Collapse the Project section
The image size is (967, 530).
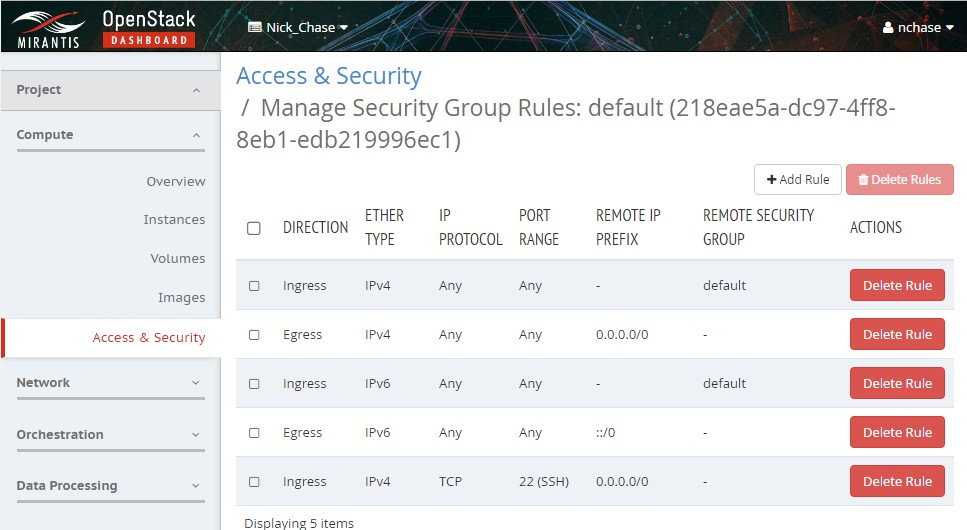pyautogui.click(x=110, y=90)
